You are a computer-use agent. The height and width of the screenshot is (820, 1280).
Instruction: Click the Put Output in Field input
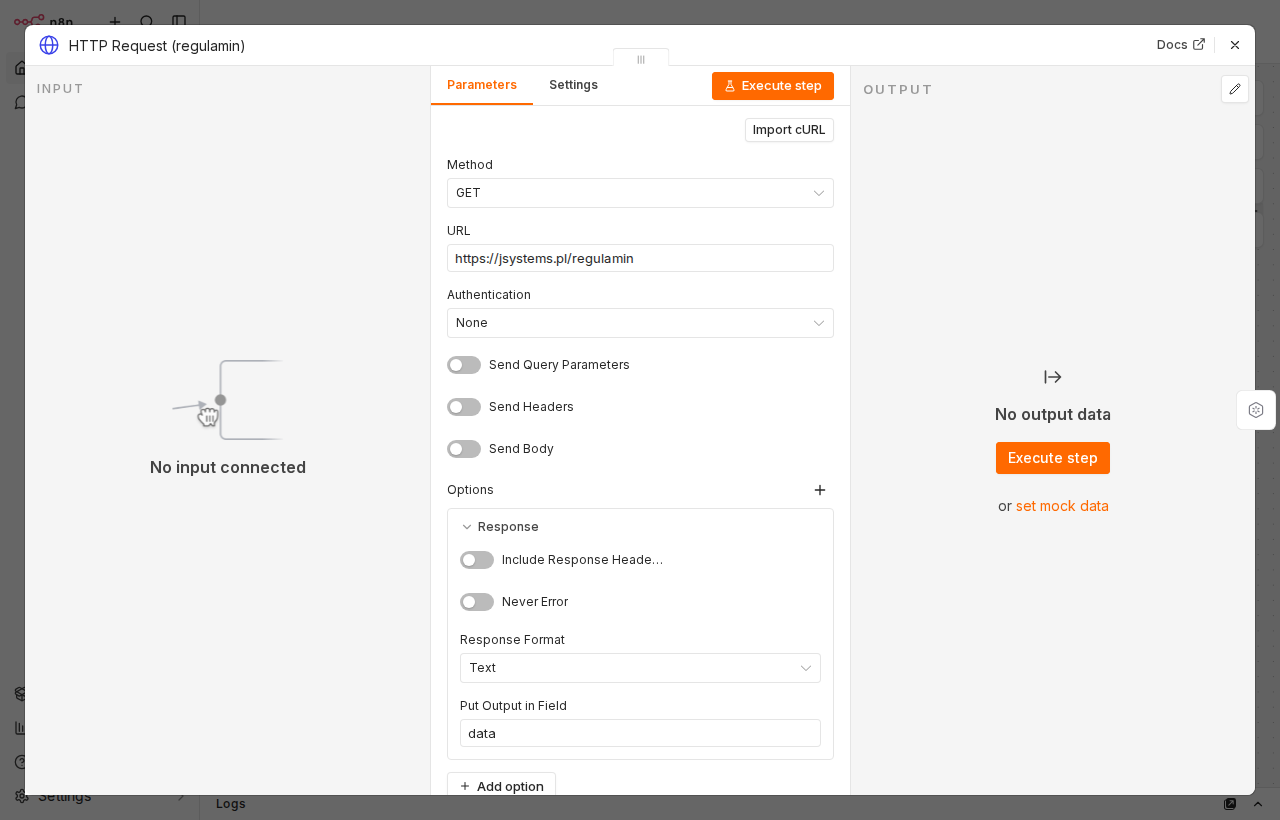pyautogui.click(x=640, y=733)
